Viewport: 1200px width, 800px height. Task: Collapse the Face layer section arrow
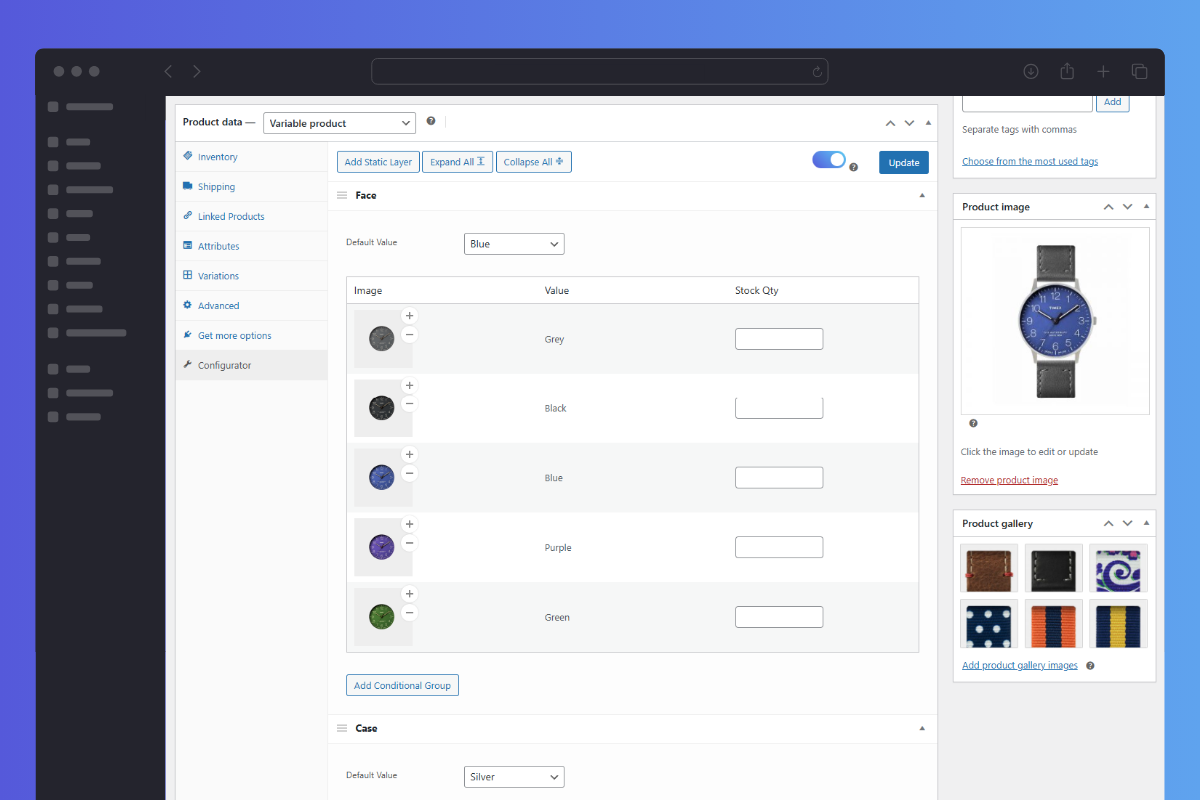pos(922,196)
